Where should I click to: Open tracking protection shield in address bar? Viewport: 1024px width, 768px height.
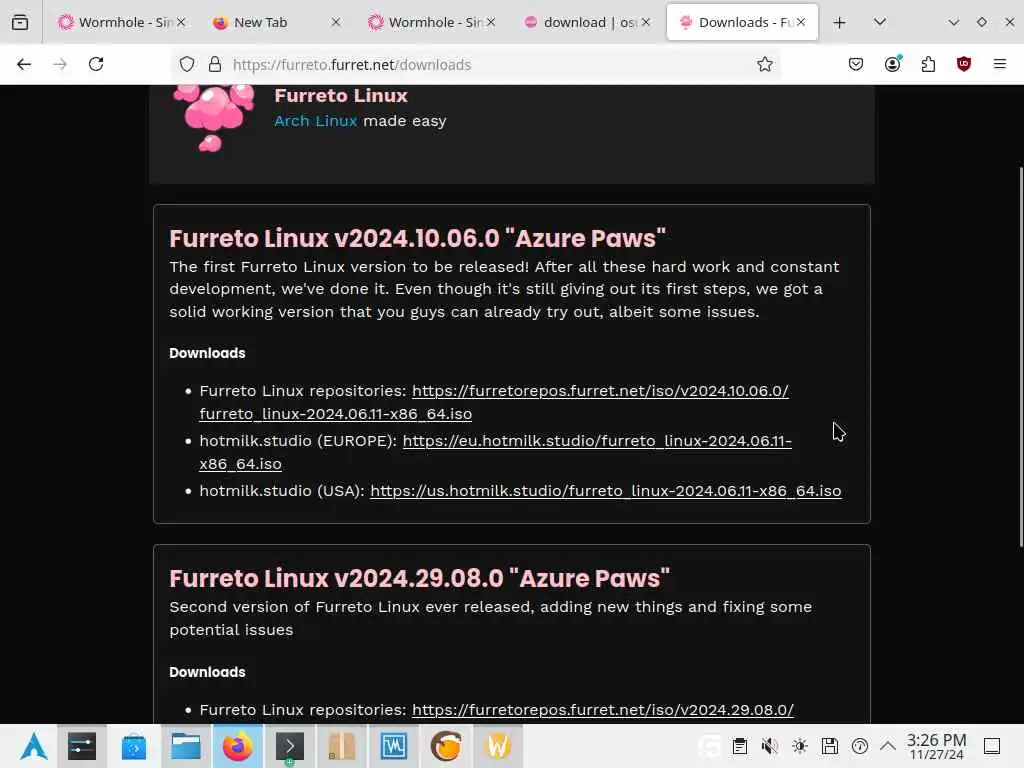click(x=187, y=64)
